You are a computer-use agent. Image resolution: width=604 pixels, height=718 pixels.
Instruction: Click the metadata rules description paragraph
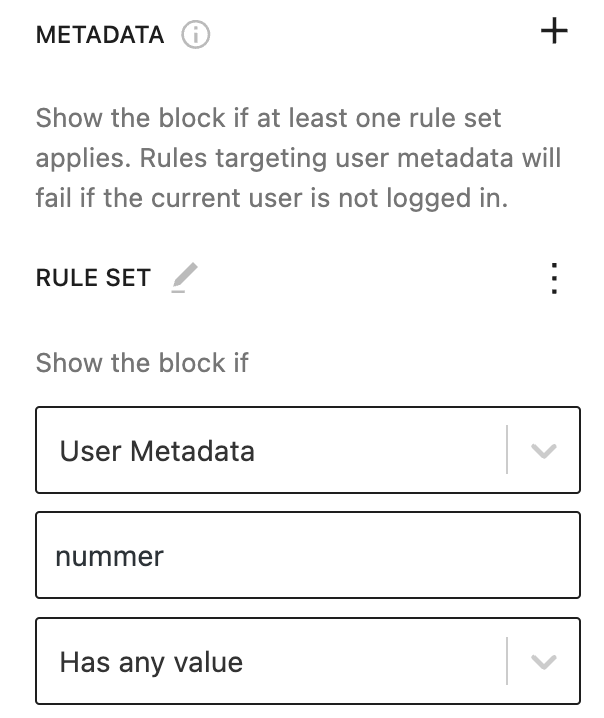(x=299, y=158)
